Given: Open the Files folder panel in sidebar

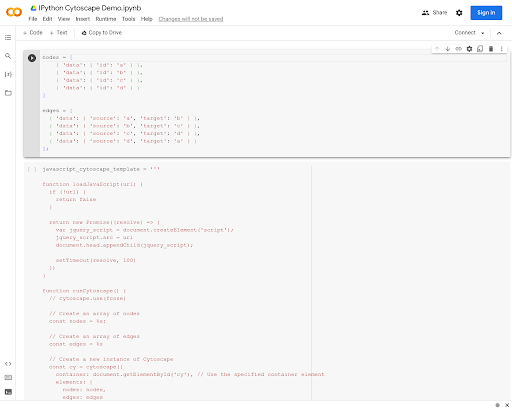Looking at the screenshot, I should coord(8,93).
